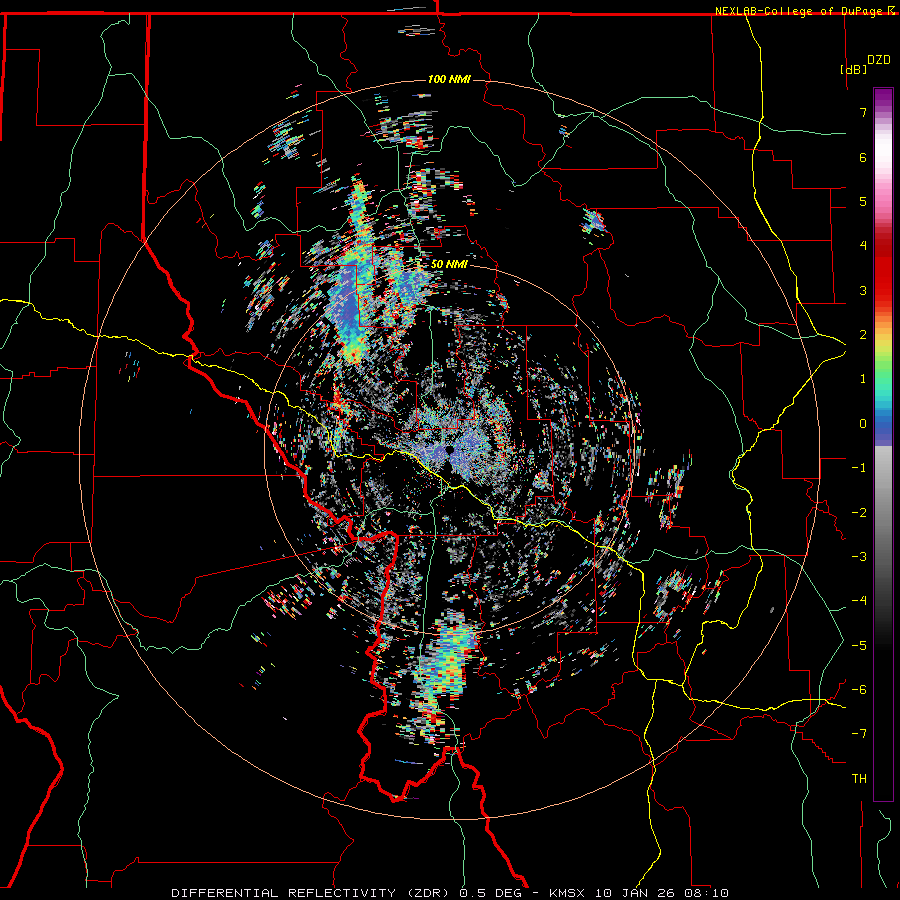Screen dimensions: 900x900
Task: Select the 5 dB scale value
Action: click(x=863, y=201)
